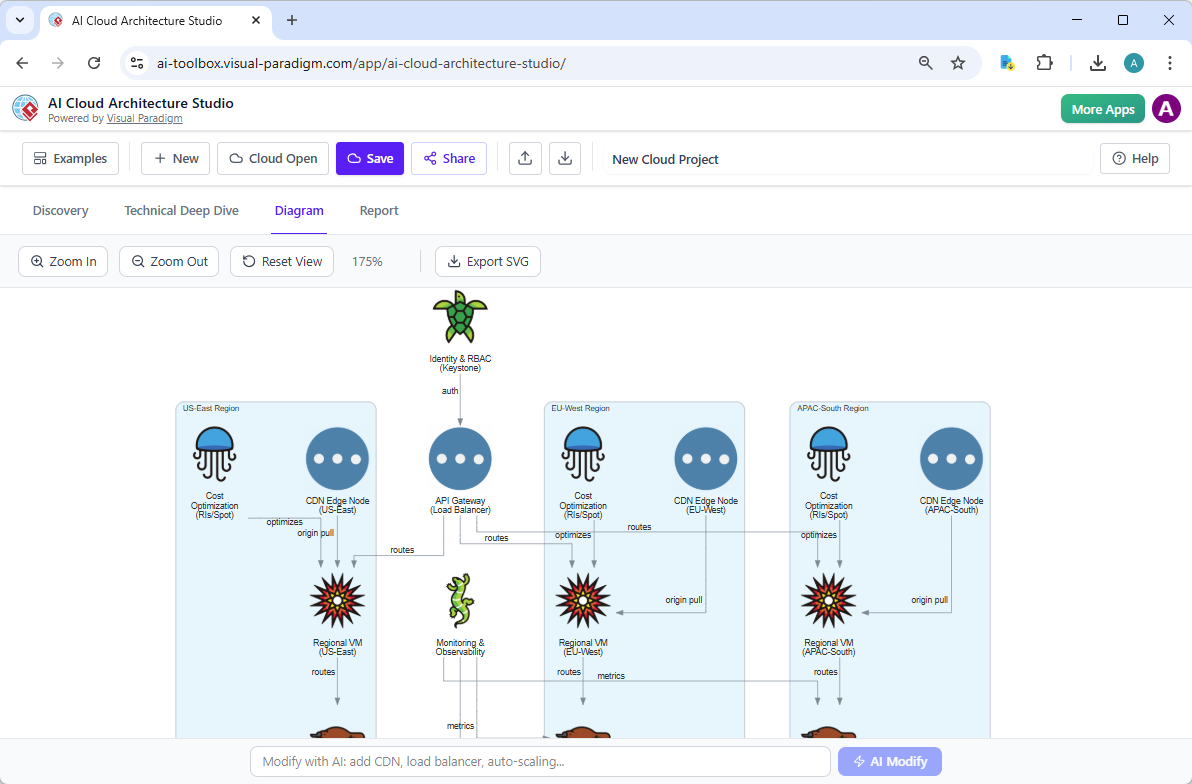
Task: Select the Monitoring & Observability gecko icon
Action: coord(459,600)
